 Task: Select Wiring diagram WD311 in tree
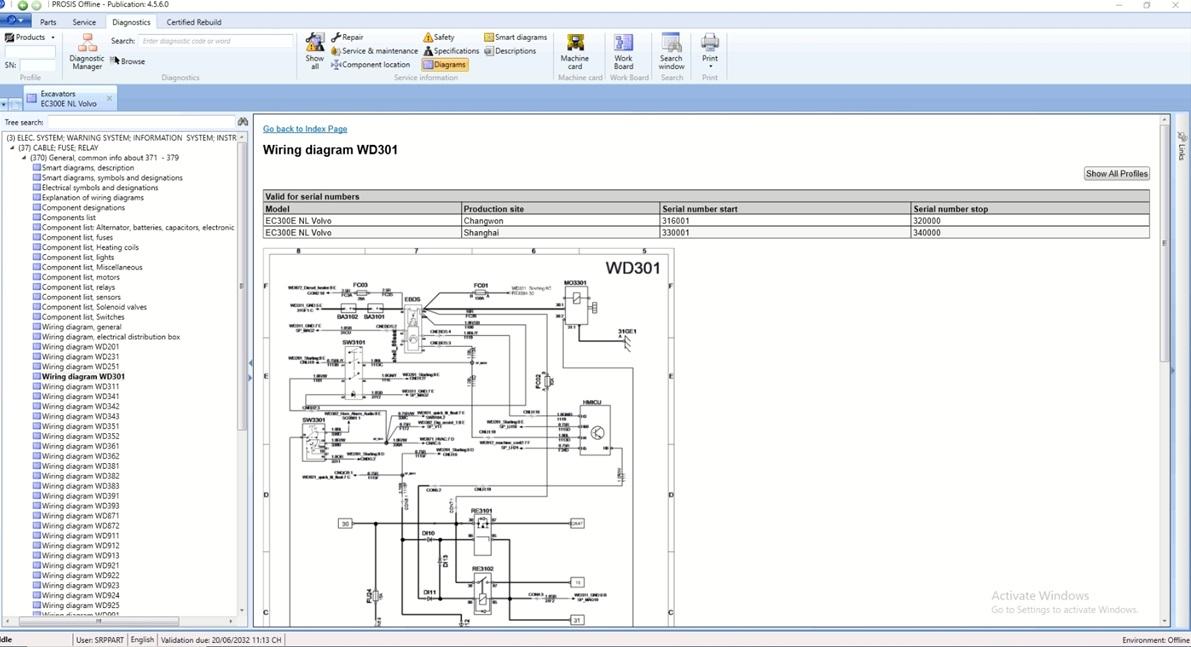80,387
